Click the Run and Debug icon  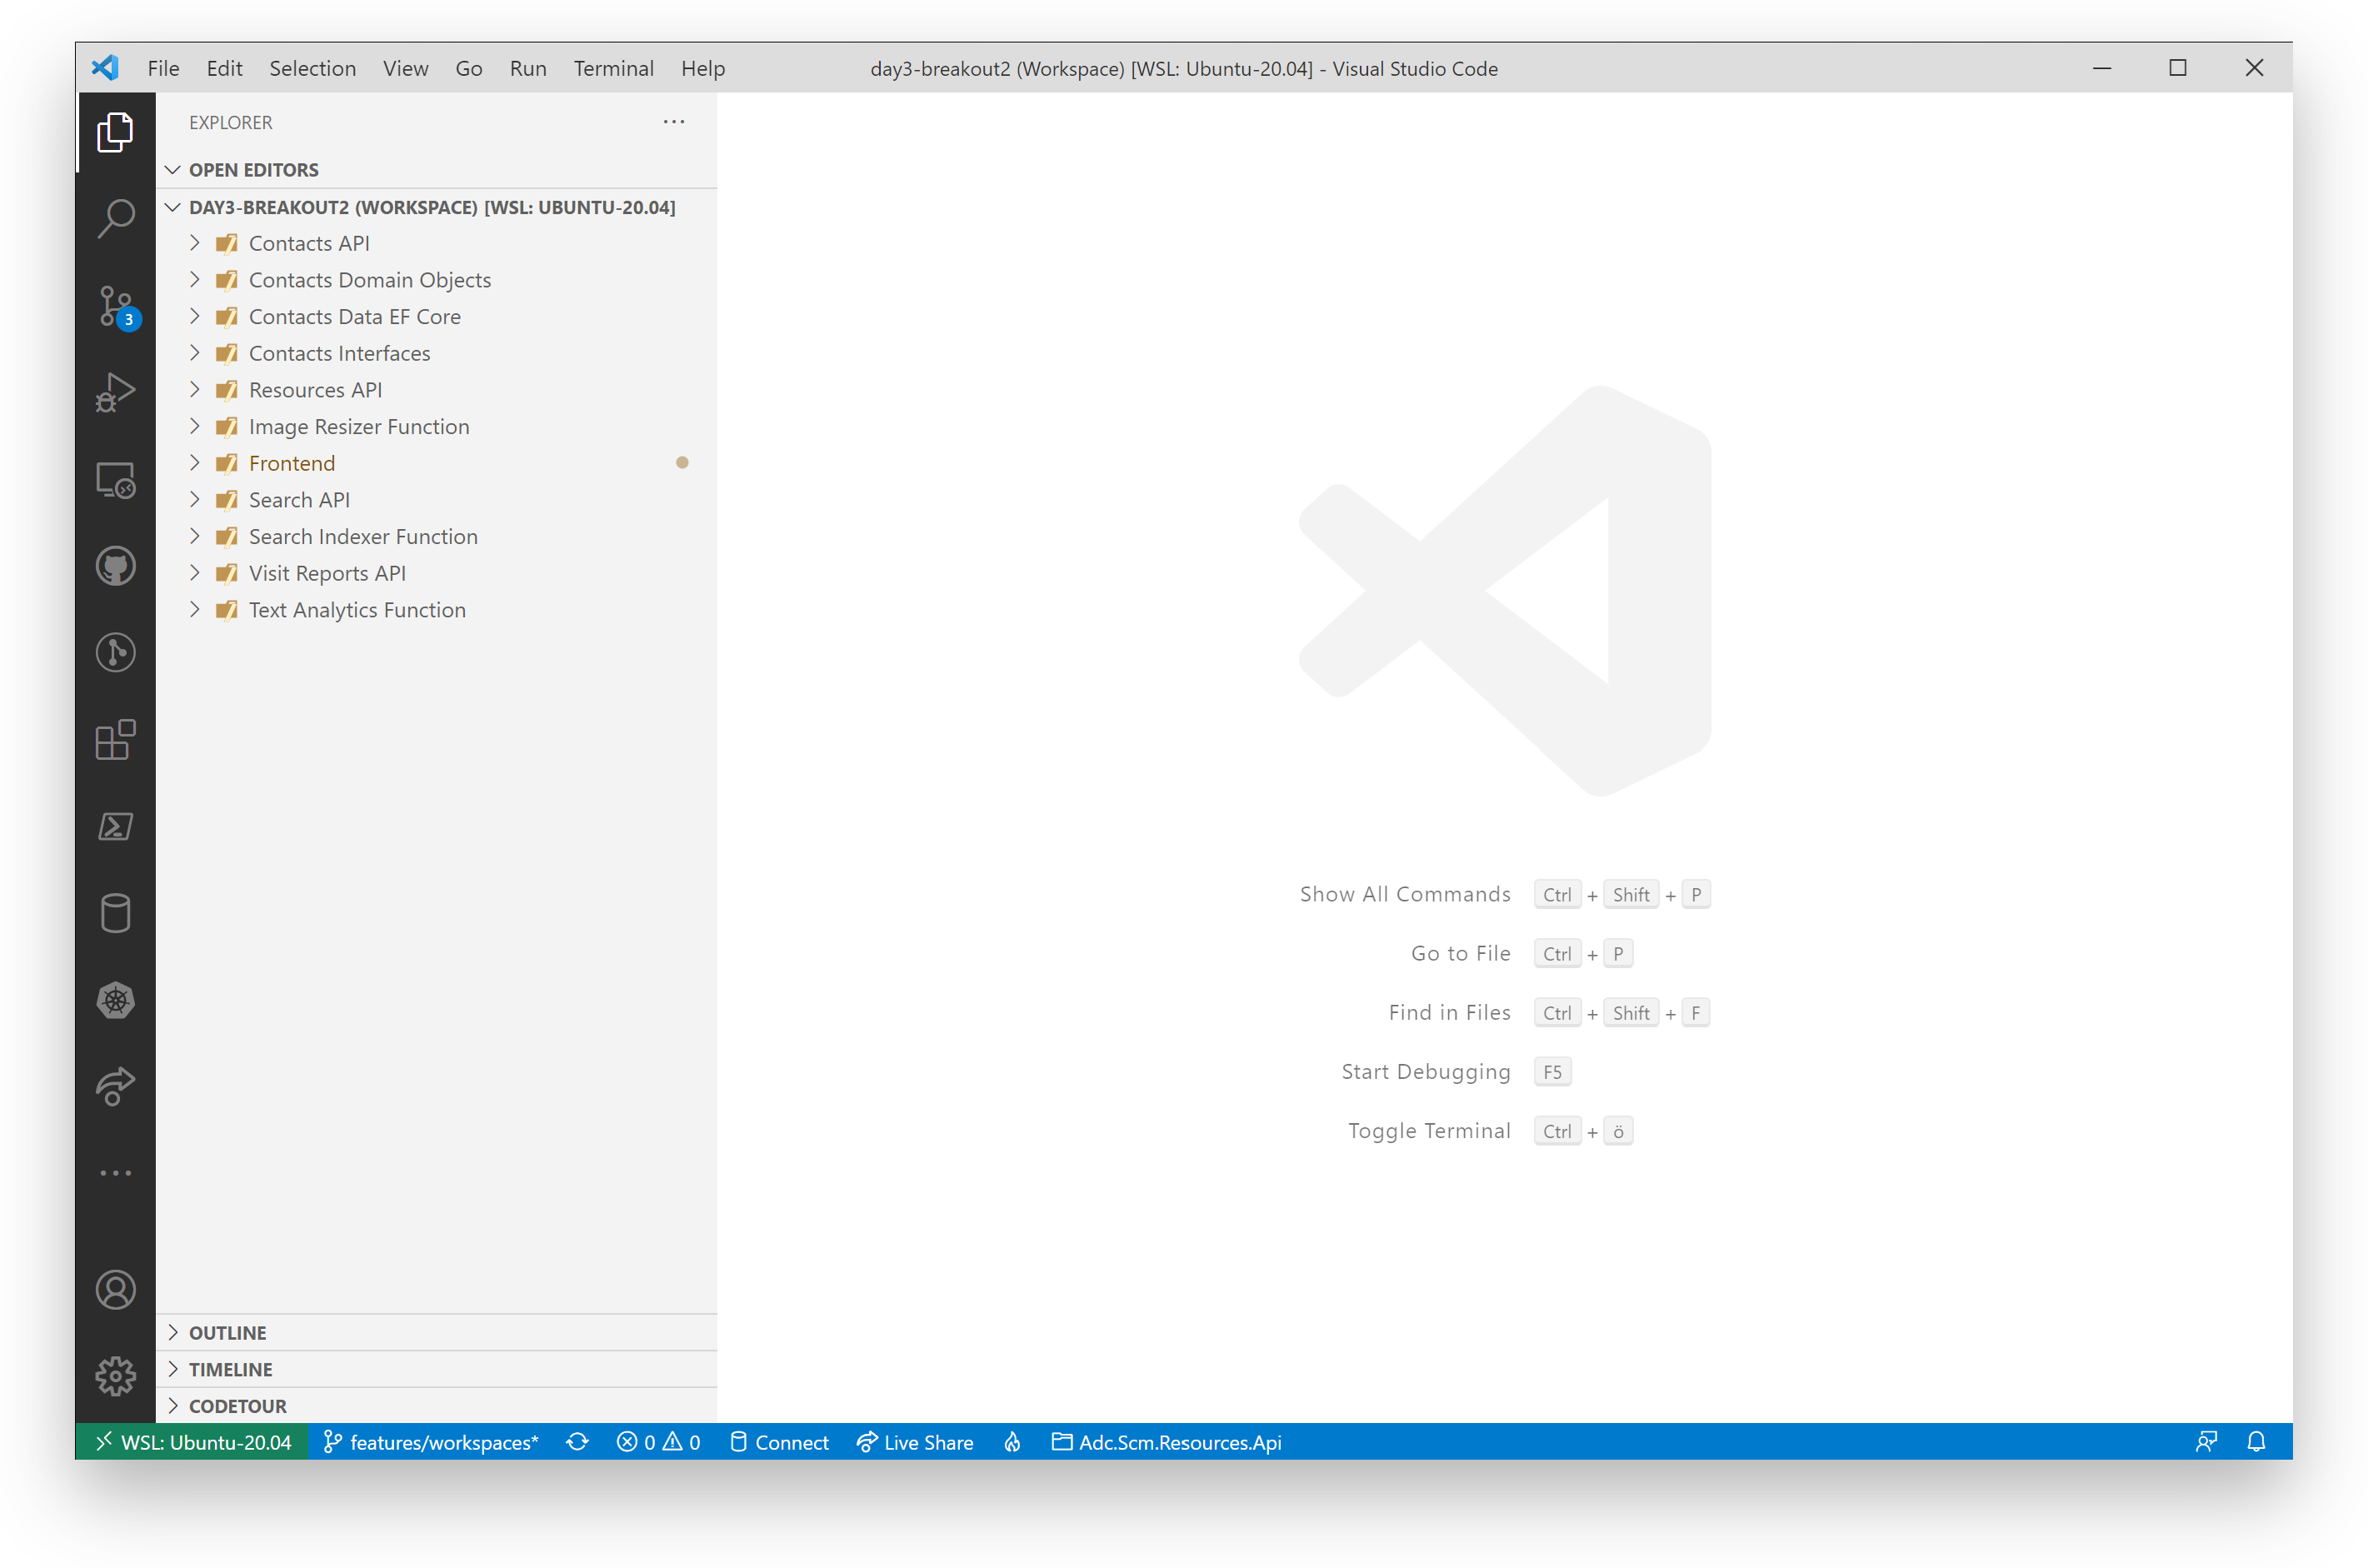pyautogui.click(x=116, y=392)
